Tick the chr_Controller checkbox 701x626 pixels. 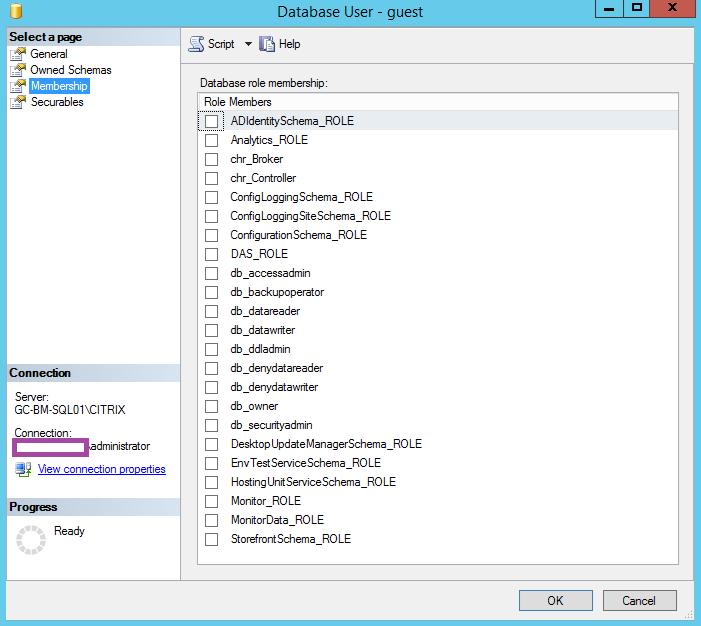pos(211,178)
